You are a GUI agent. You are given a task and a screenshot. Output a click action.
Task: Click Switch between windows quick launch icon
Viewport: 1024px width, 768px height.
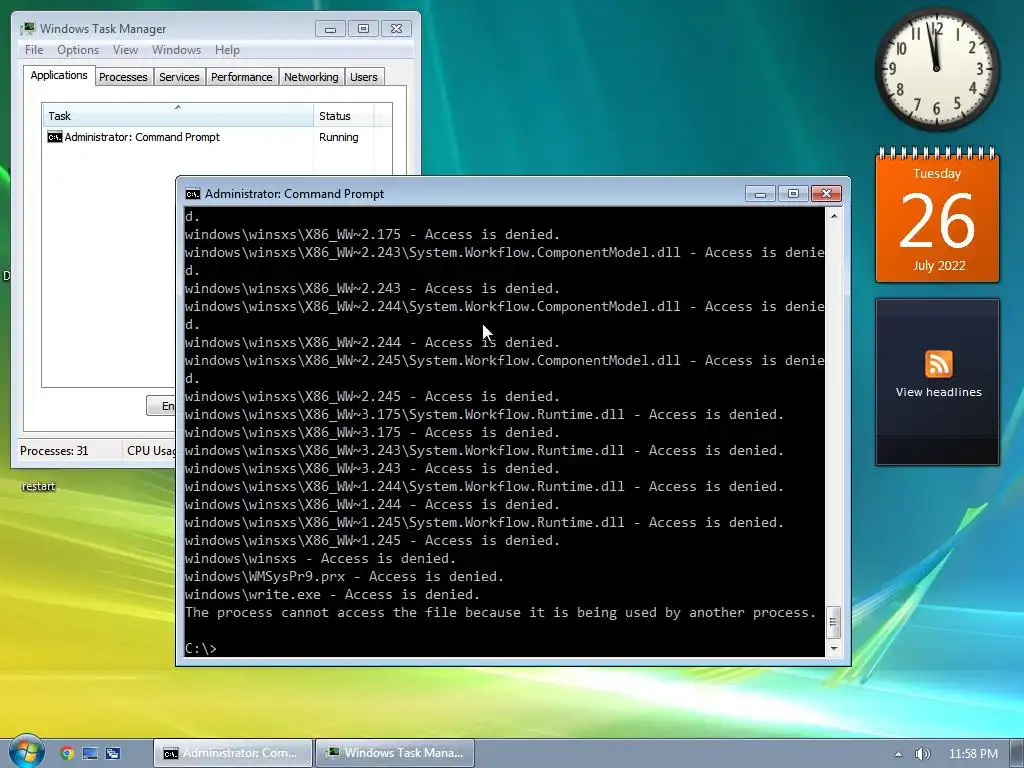coord(113,753)
